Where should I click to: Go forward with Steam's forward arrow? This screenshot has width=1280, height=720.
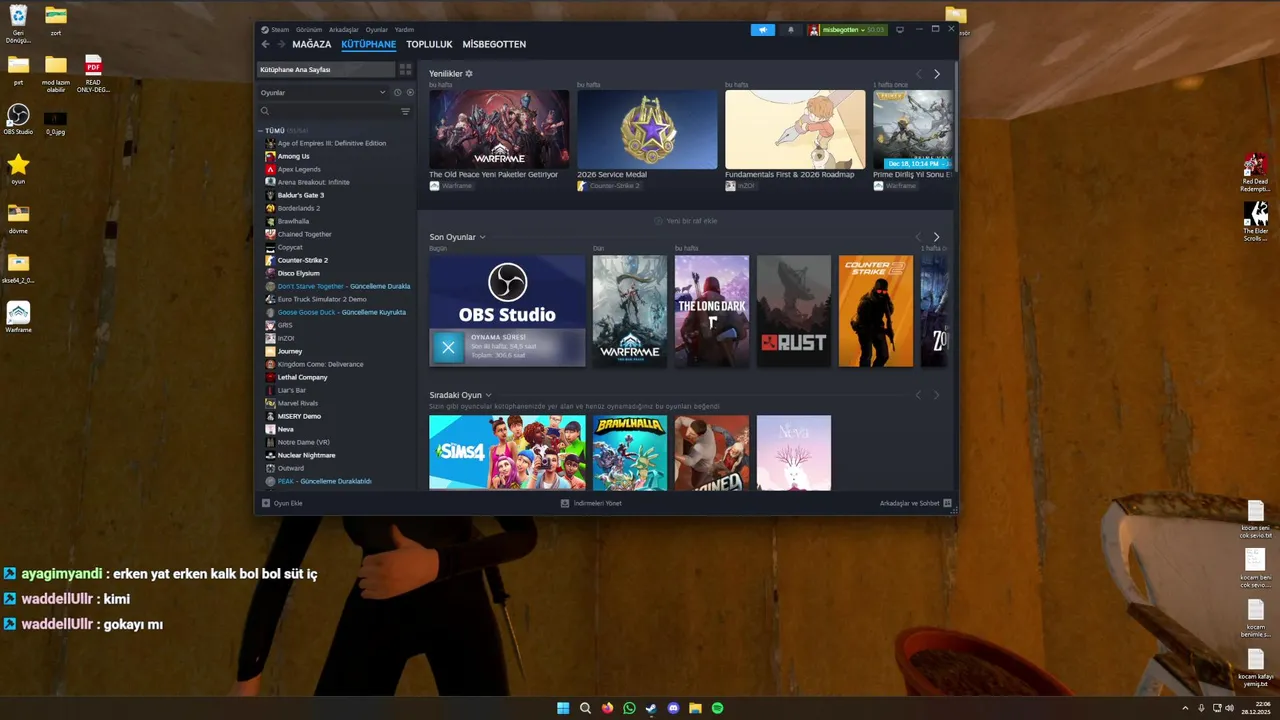point(281,44)
